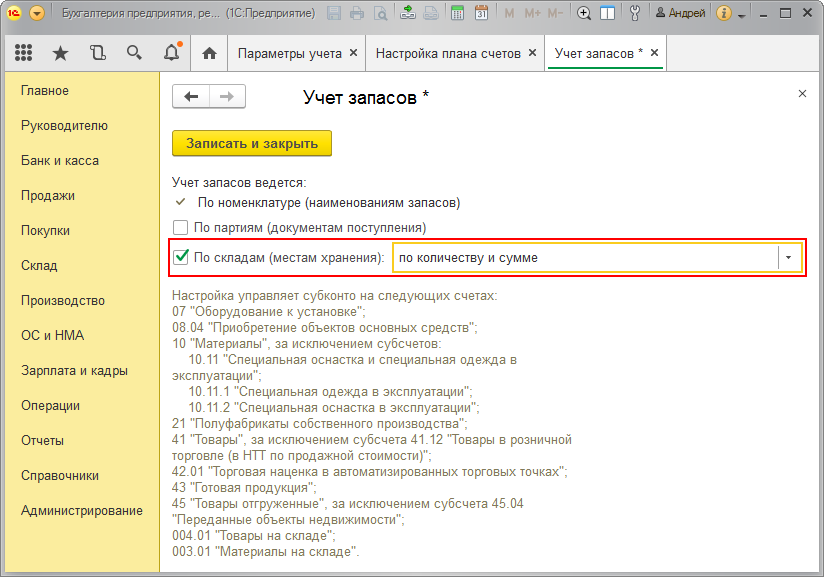Open print preview from the title bar
Screen dimensions: 824x577
[382, 13]
